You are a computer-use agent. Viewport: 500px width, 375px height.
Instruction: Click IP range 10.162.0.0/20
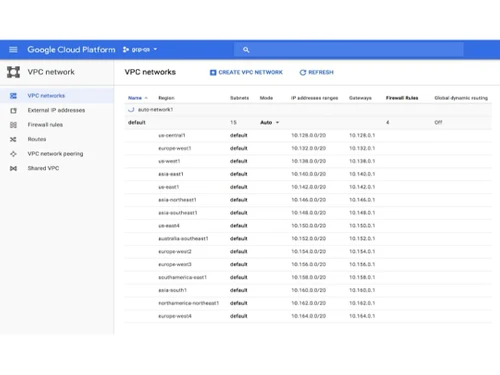(309, 303)
